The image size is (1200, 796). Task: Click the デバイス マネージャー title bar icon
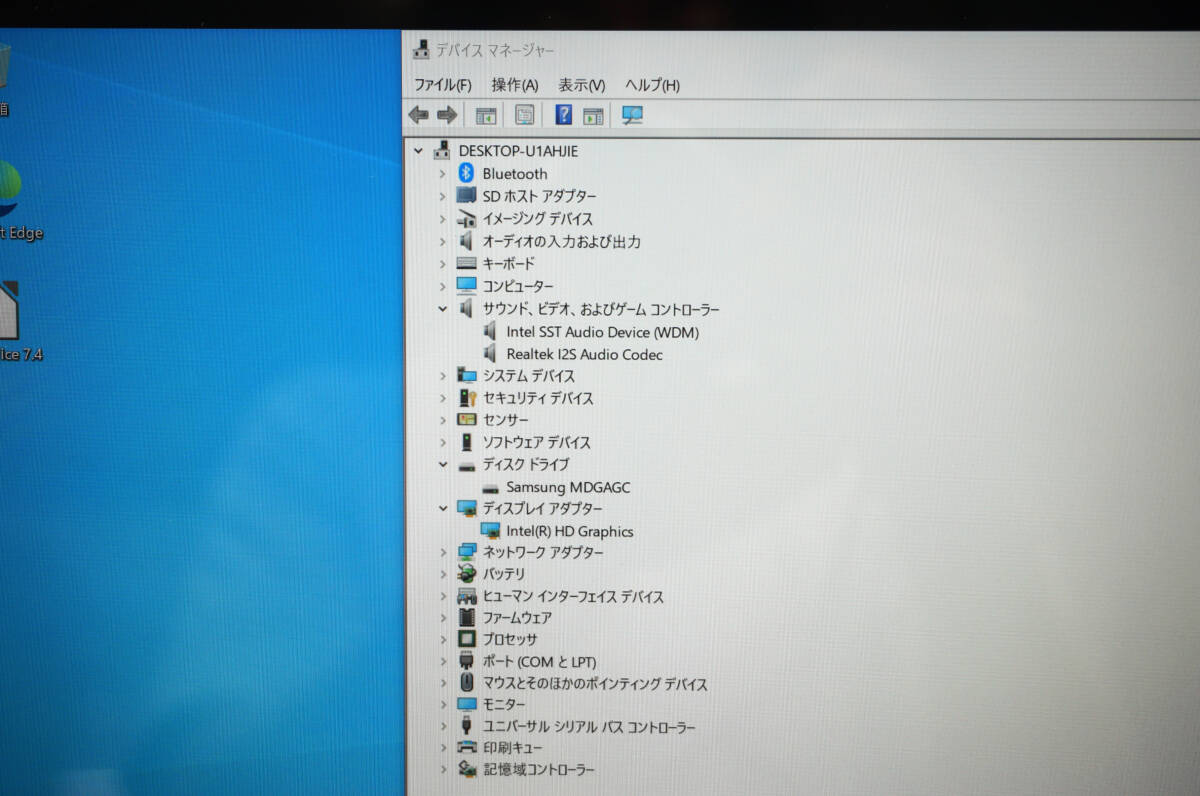pos(421,49)
